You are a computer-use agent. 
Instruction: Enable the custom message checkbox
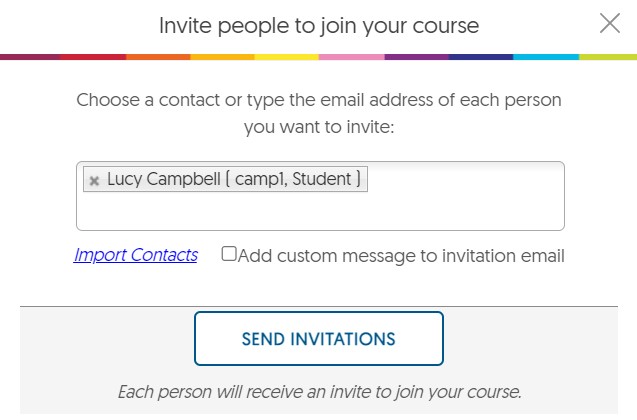point(229,254)
